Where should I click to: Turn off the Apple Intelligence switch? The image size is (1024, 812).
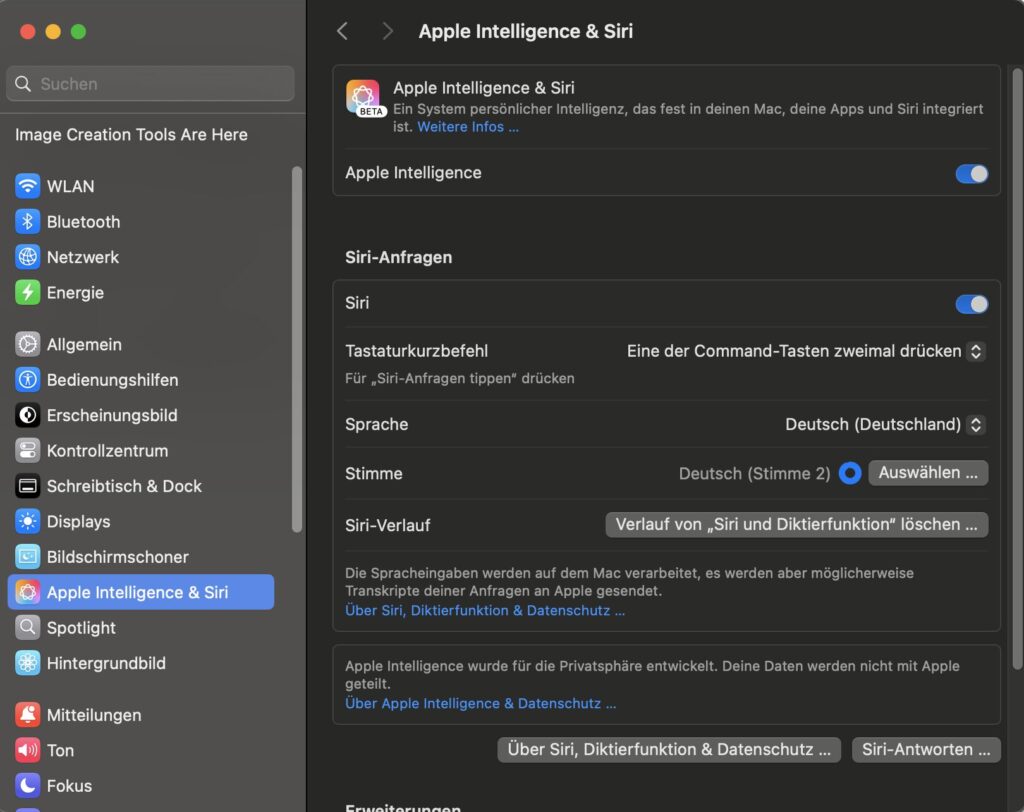(x=971, y=174)
